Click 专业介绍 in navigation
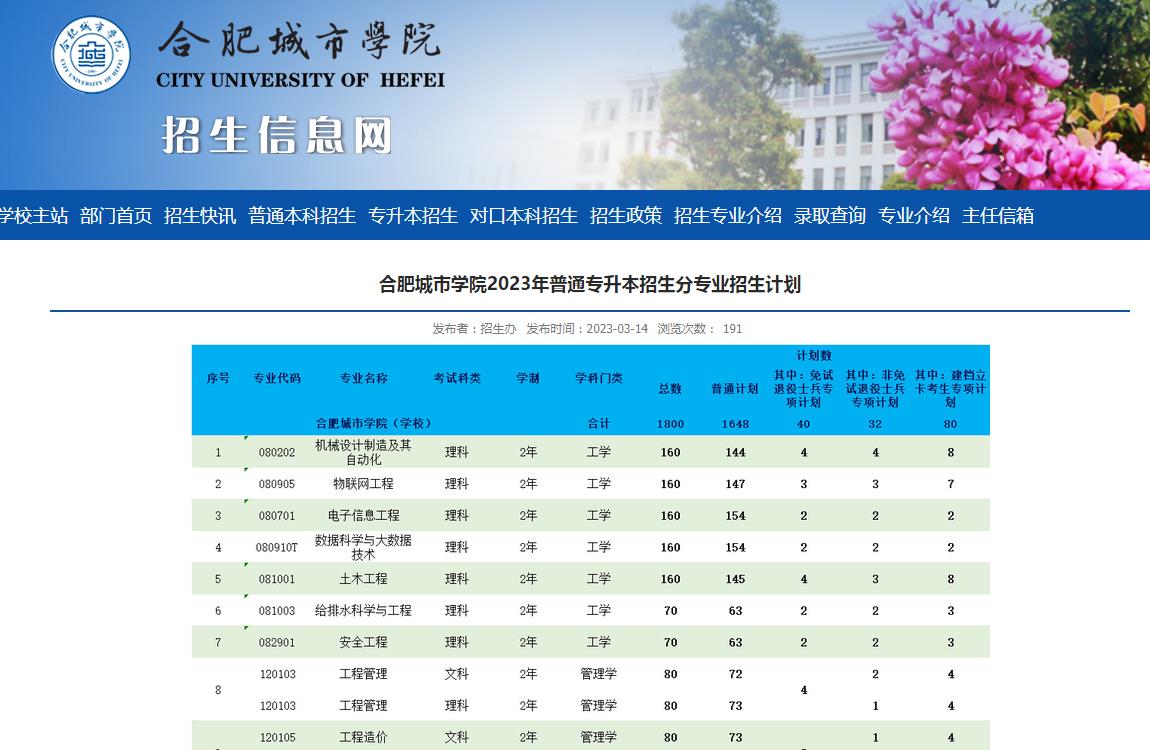This screenshot has width=1150, height=750. pyautogui.click(x=914, y=216)
